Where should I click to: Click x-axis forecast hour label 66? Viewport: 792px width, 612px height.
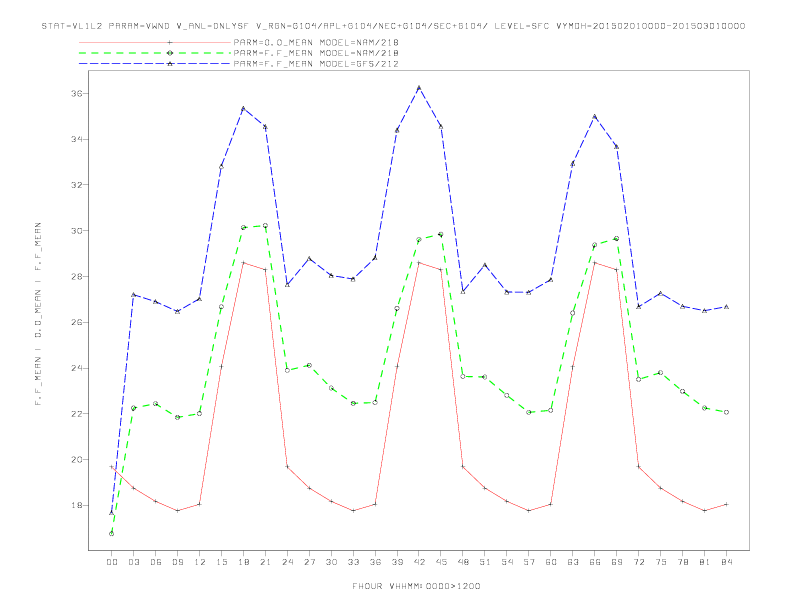(x=595, y=562)
